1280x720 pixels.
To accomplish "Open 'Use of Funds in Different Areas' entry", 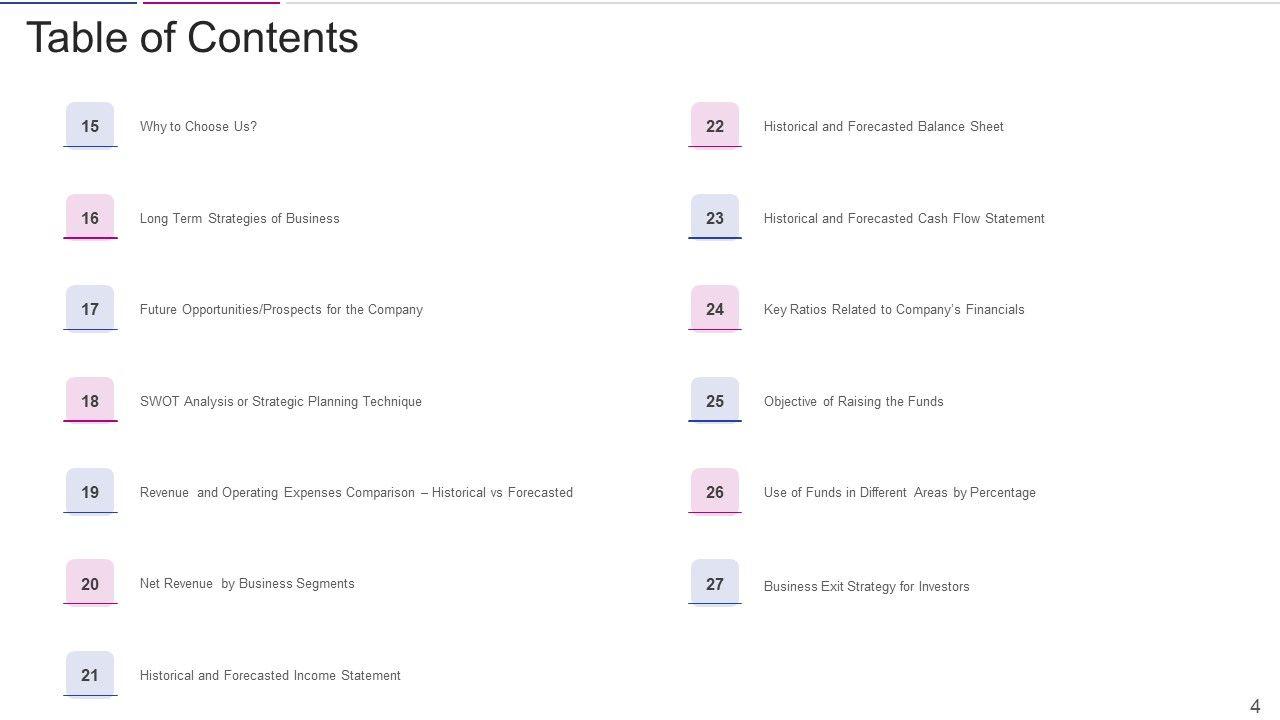I will click(x=899, y=493).
